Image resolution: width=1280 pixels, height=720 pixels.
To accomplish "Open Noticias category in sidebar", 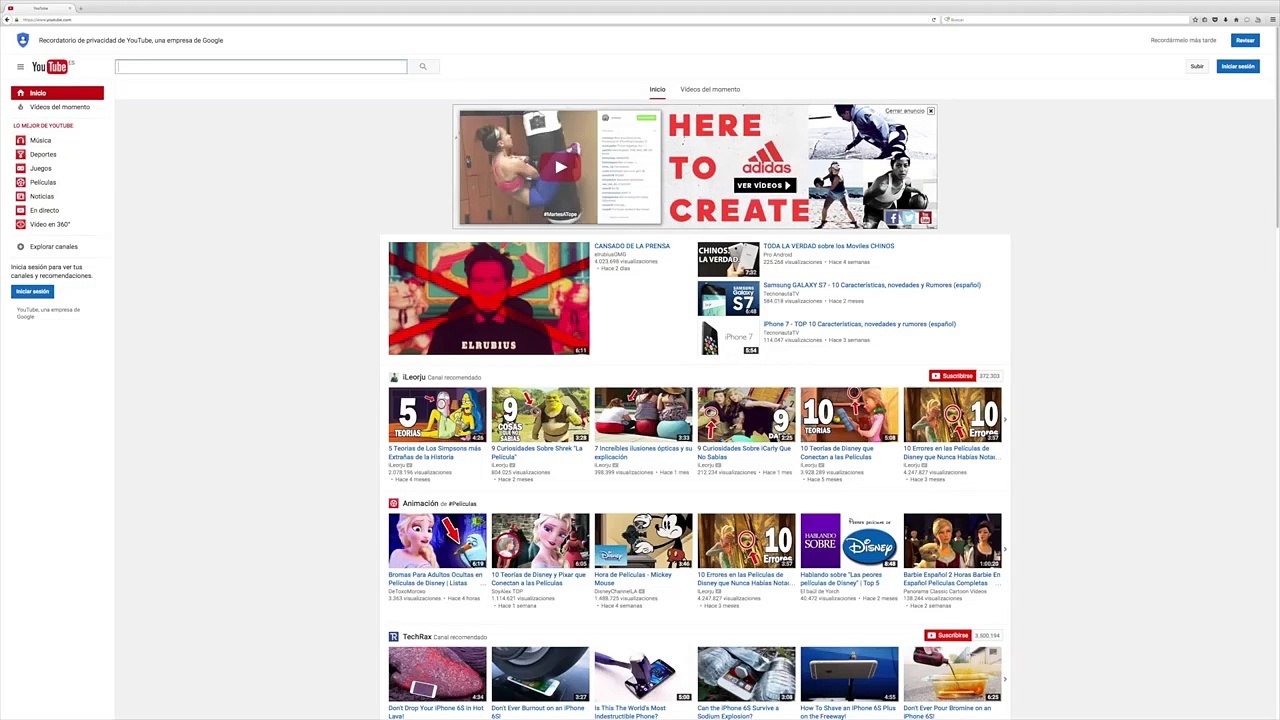I will pos(42,196).
